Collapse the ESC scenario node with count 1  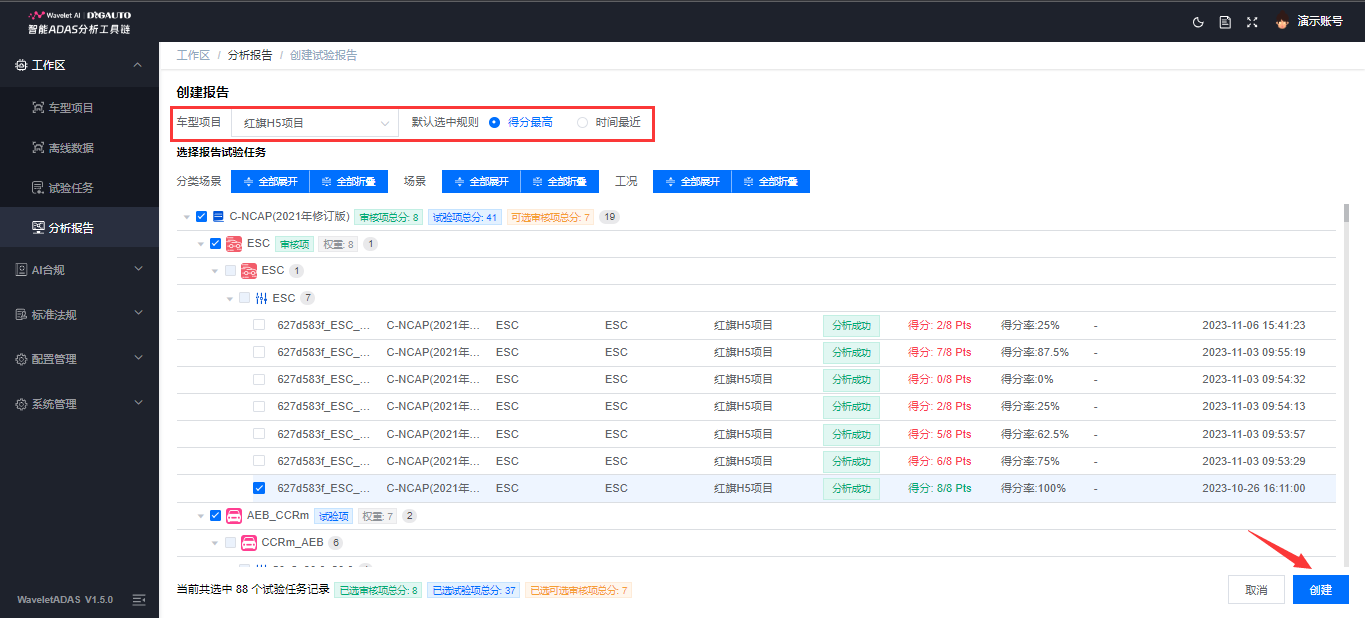[215, 270]
